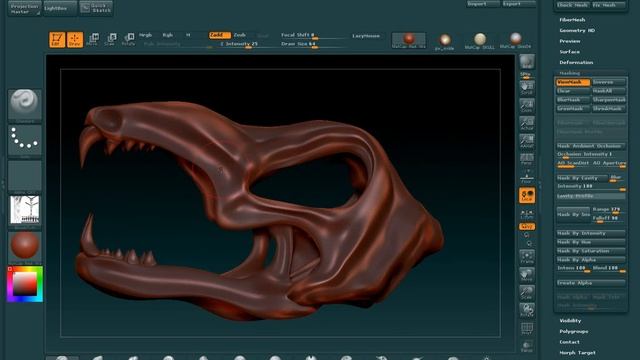Click the BPR render icon on right shelf
This screenshot has height=360, width=640.
(x=527, y=62)
